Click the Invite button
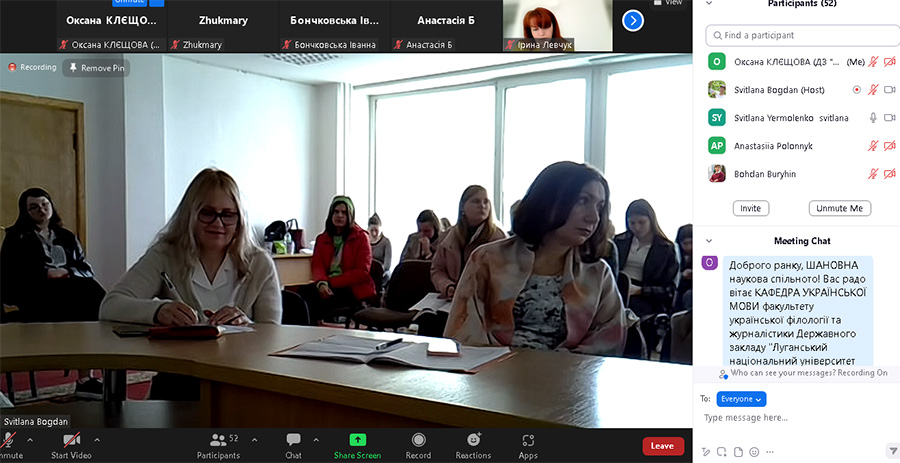The height and width of the screenshot is (463, 900). (x=751, y=208)
